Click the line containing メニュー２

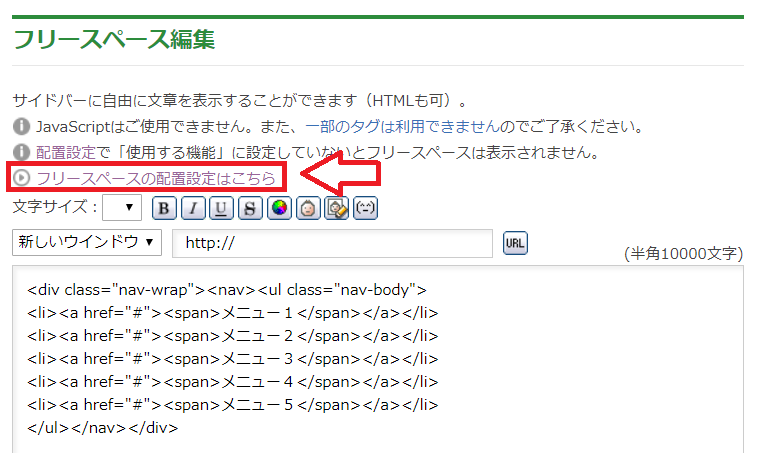pos(233,336)
